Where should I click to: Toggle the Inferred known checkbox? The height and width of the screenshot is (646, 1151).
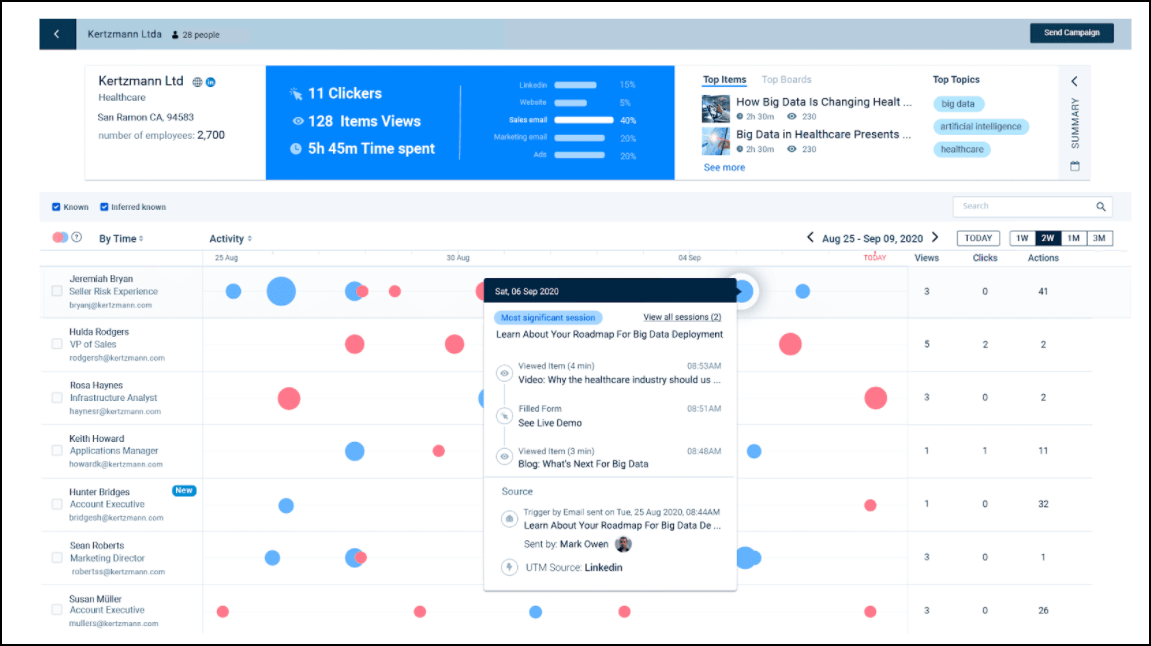[104, 207]
